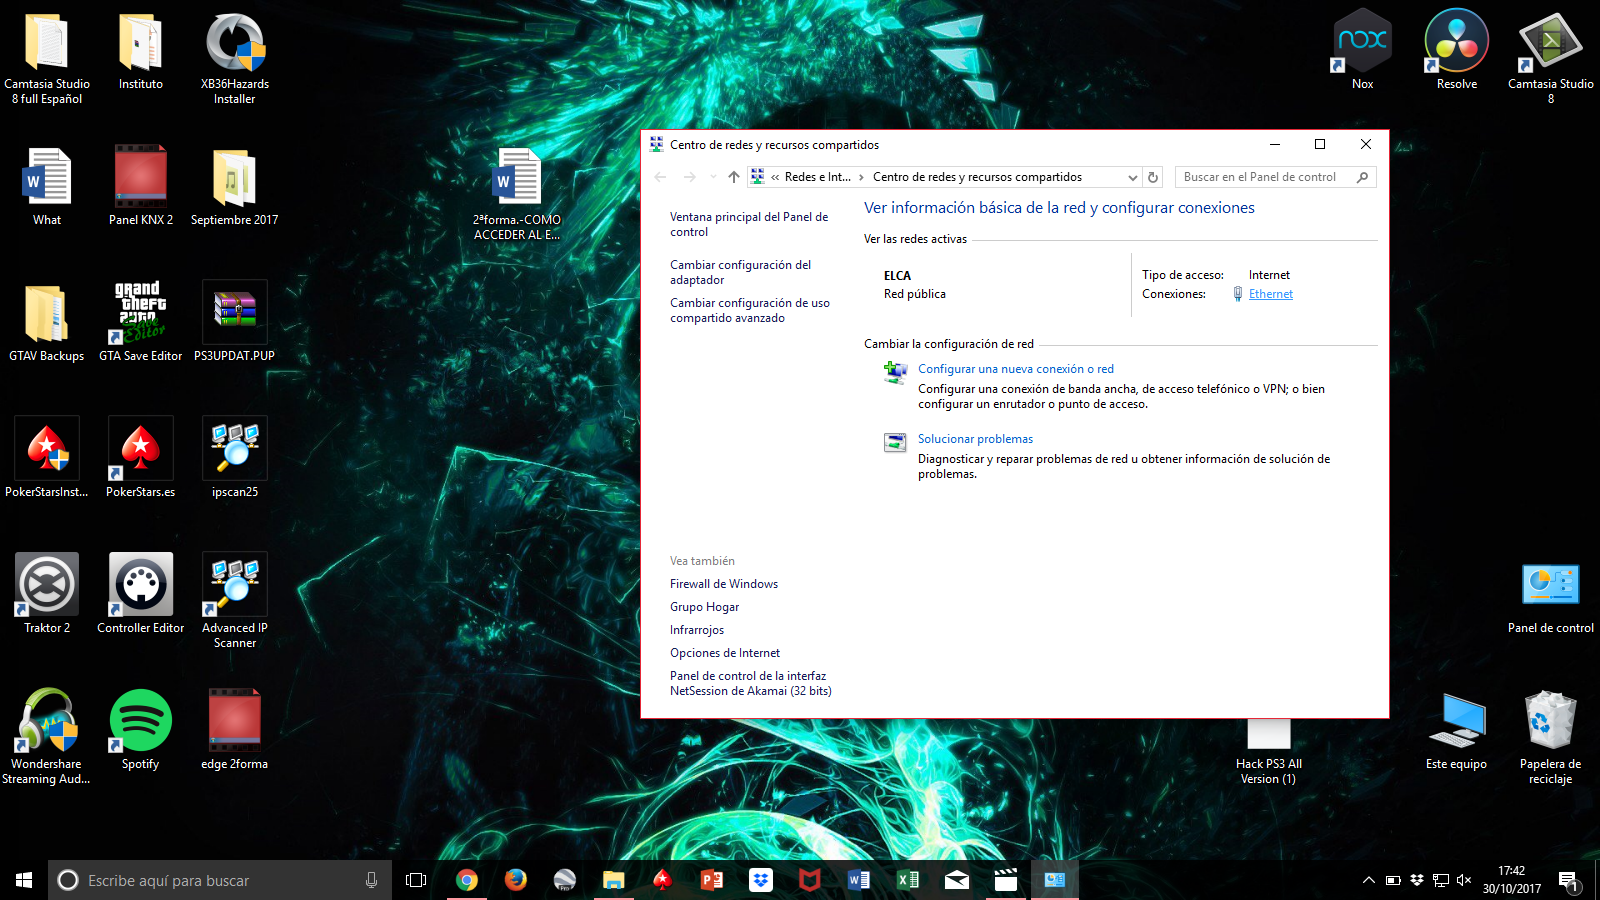The width and height of the screenshot is (1600, 900).
Task: Open PowerPoint from the taskbar
Action: tap(711, 880)
